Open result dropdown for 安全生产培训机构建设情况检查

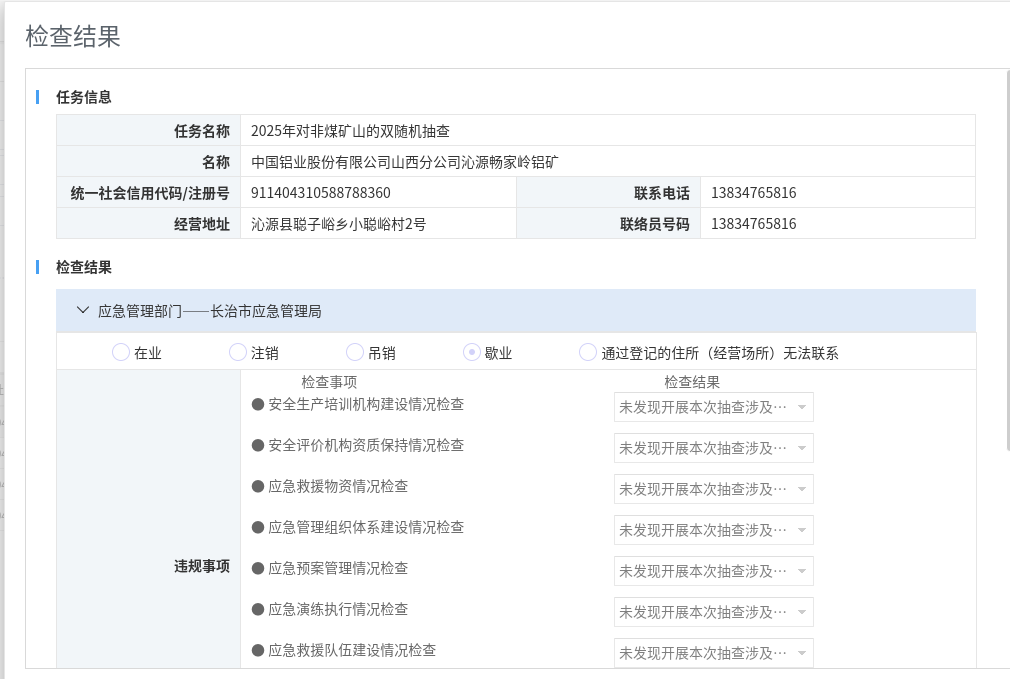(x=713, y=407)
